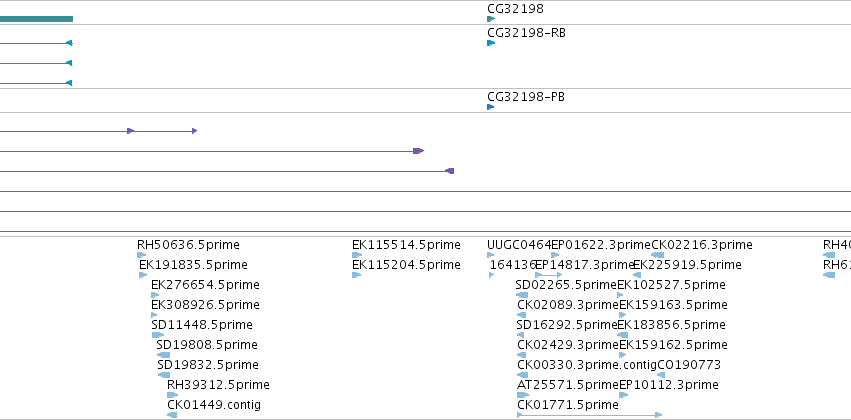Click the glyph under EK225919.5prime
The image size is (851, 420).
point(637,275)
